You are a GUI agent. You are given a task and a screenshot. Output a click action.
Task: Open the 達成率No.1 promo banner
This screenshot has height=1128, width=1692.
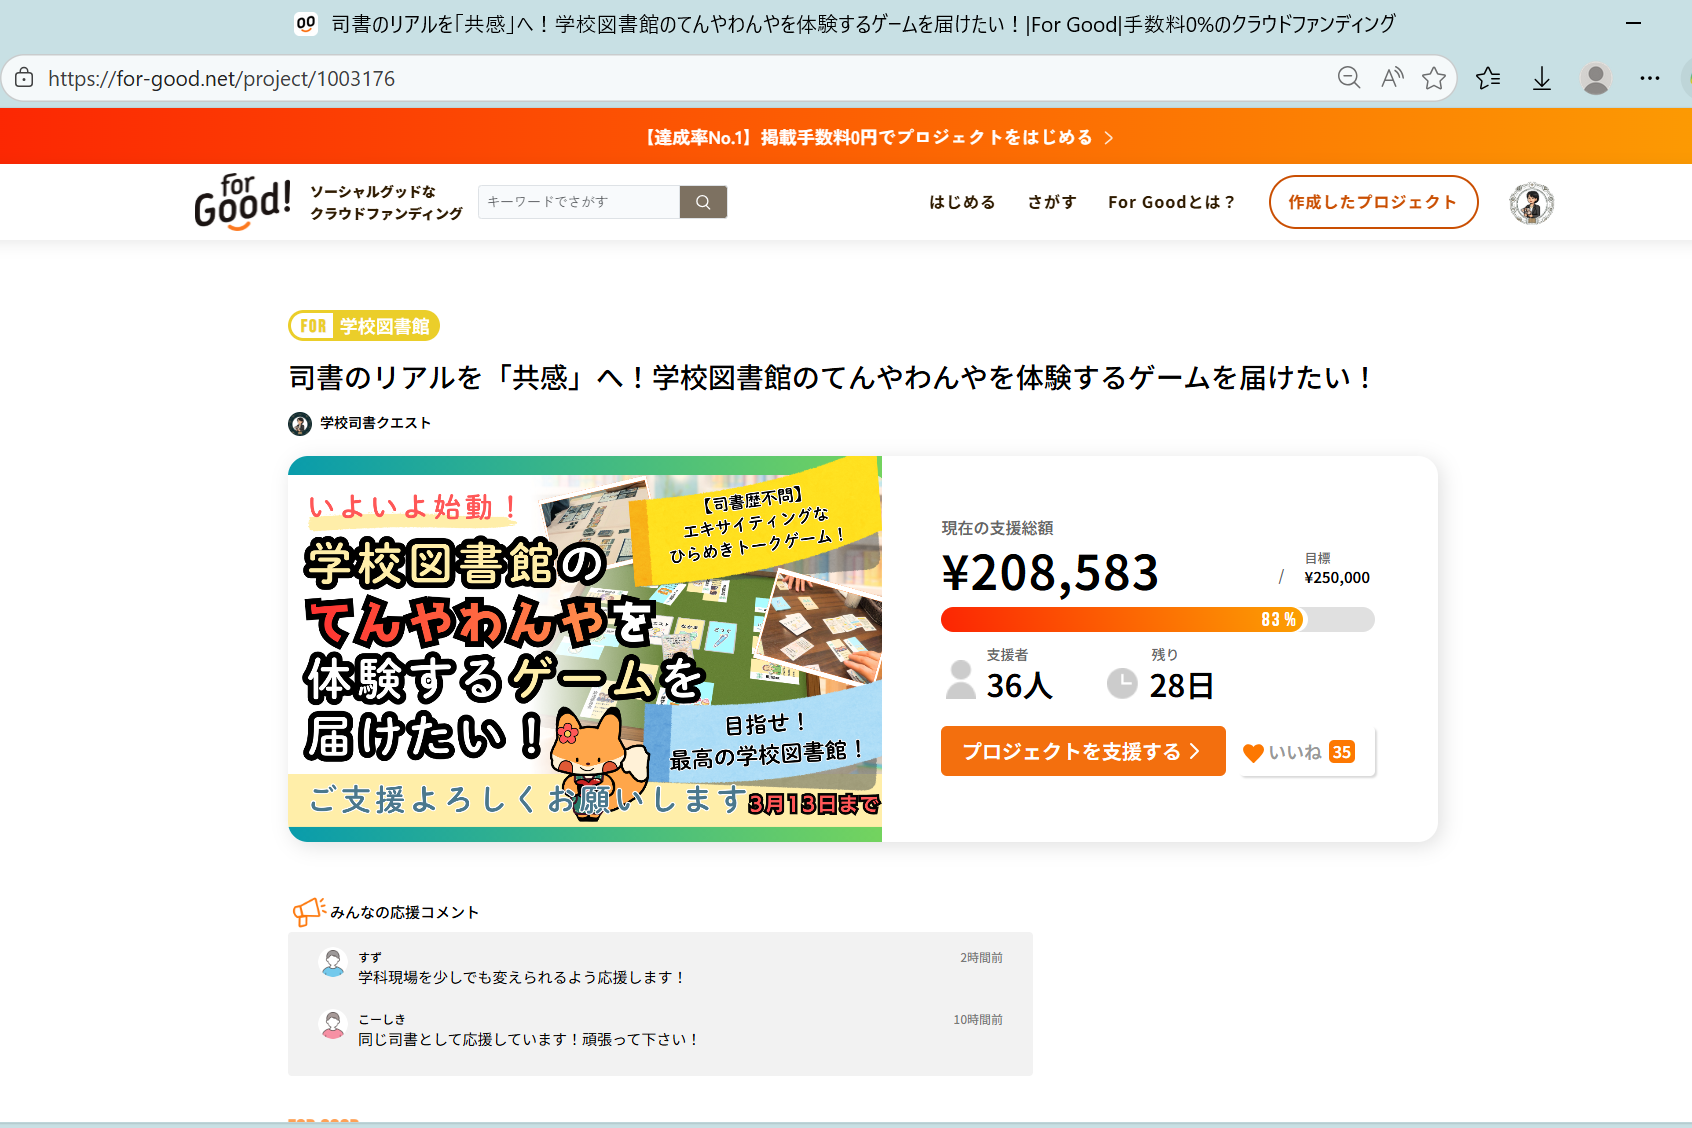click(879, 137)
